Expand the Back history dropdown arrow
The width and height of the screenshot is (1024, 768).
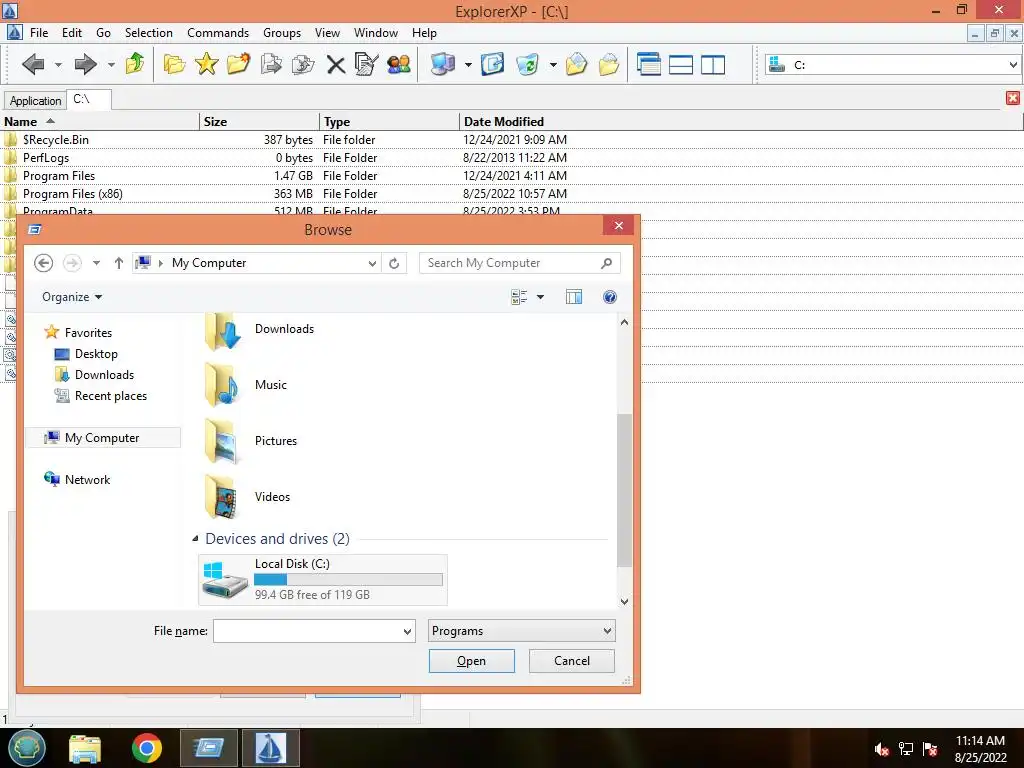[58, 65]
